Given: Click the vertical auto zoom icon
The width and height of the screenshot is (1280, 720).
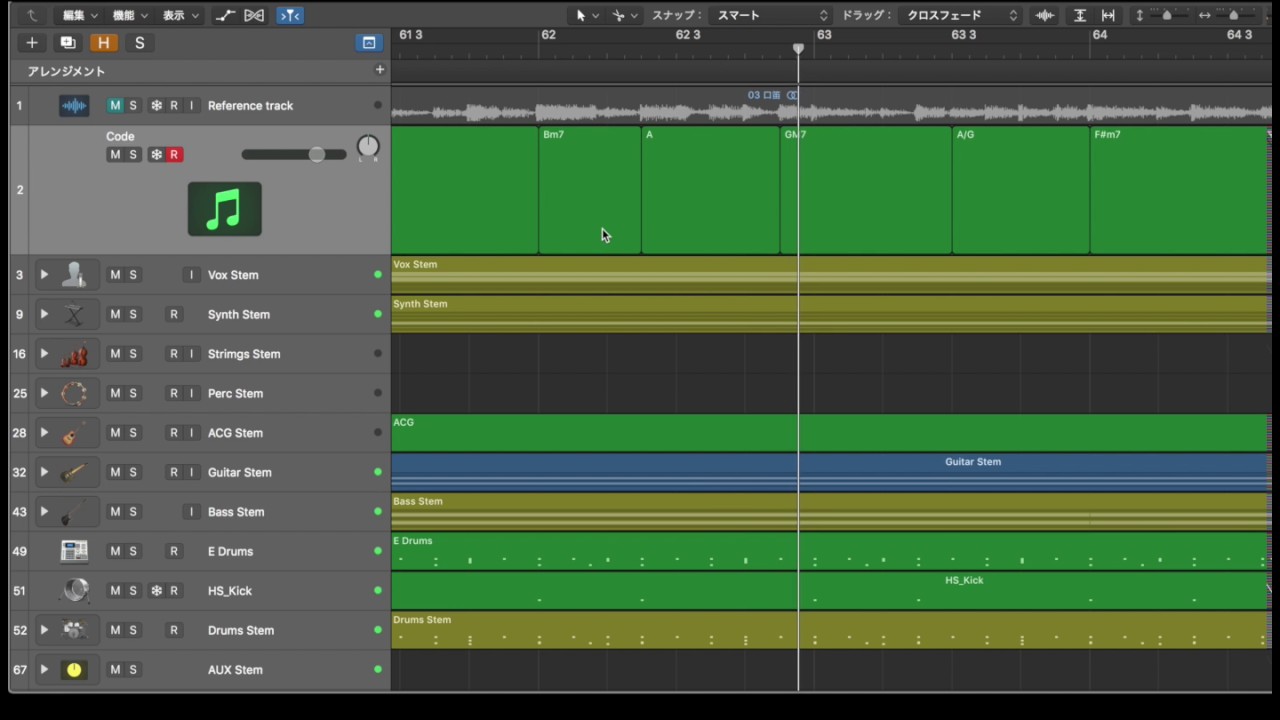Looking at the screenshot, I should pos(1080,15).
